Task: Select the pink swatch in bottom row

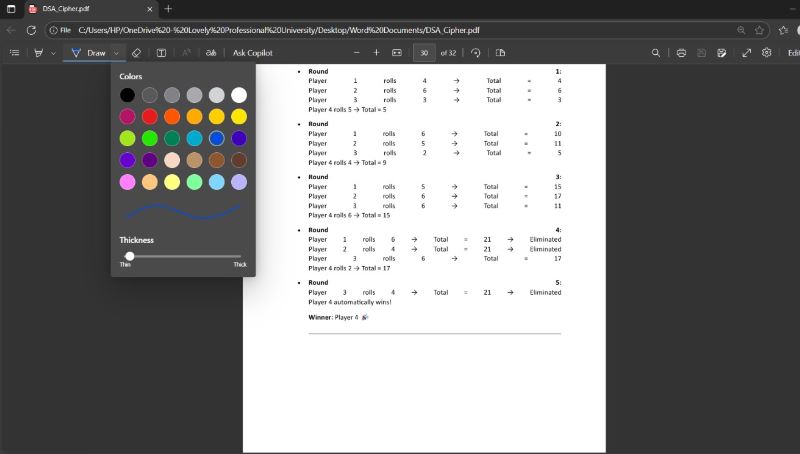Action: coord(128,182)
